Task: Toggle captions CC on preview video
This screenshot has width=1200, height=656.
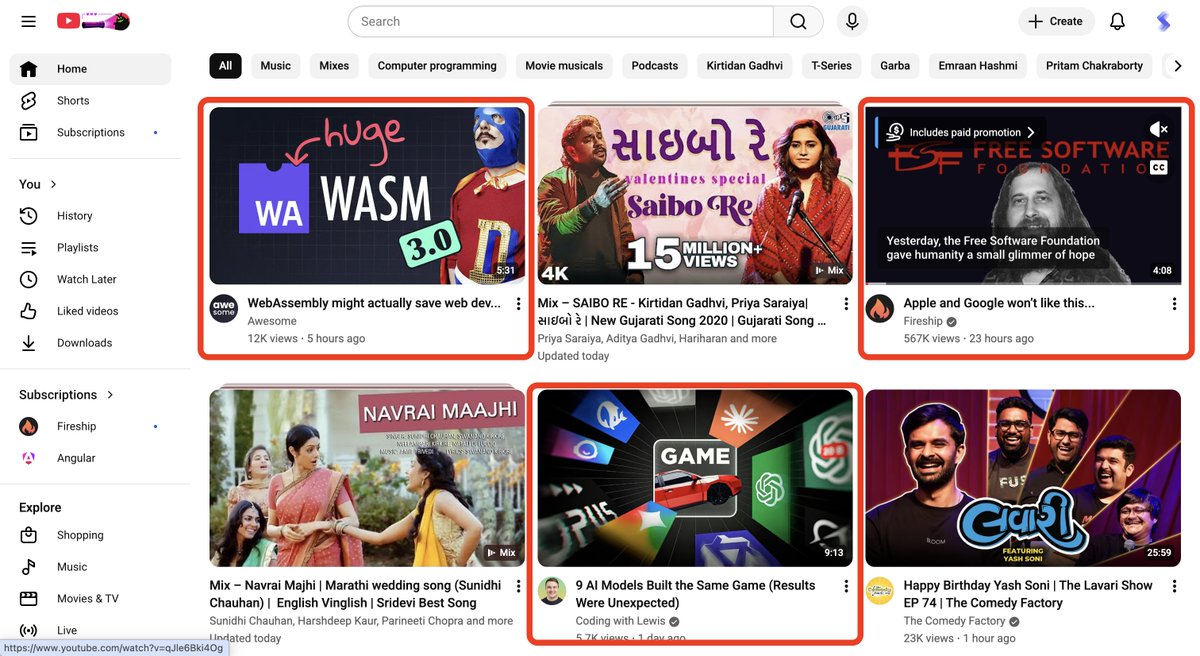Action: tap(1159, 168)
